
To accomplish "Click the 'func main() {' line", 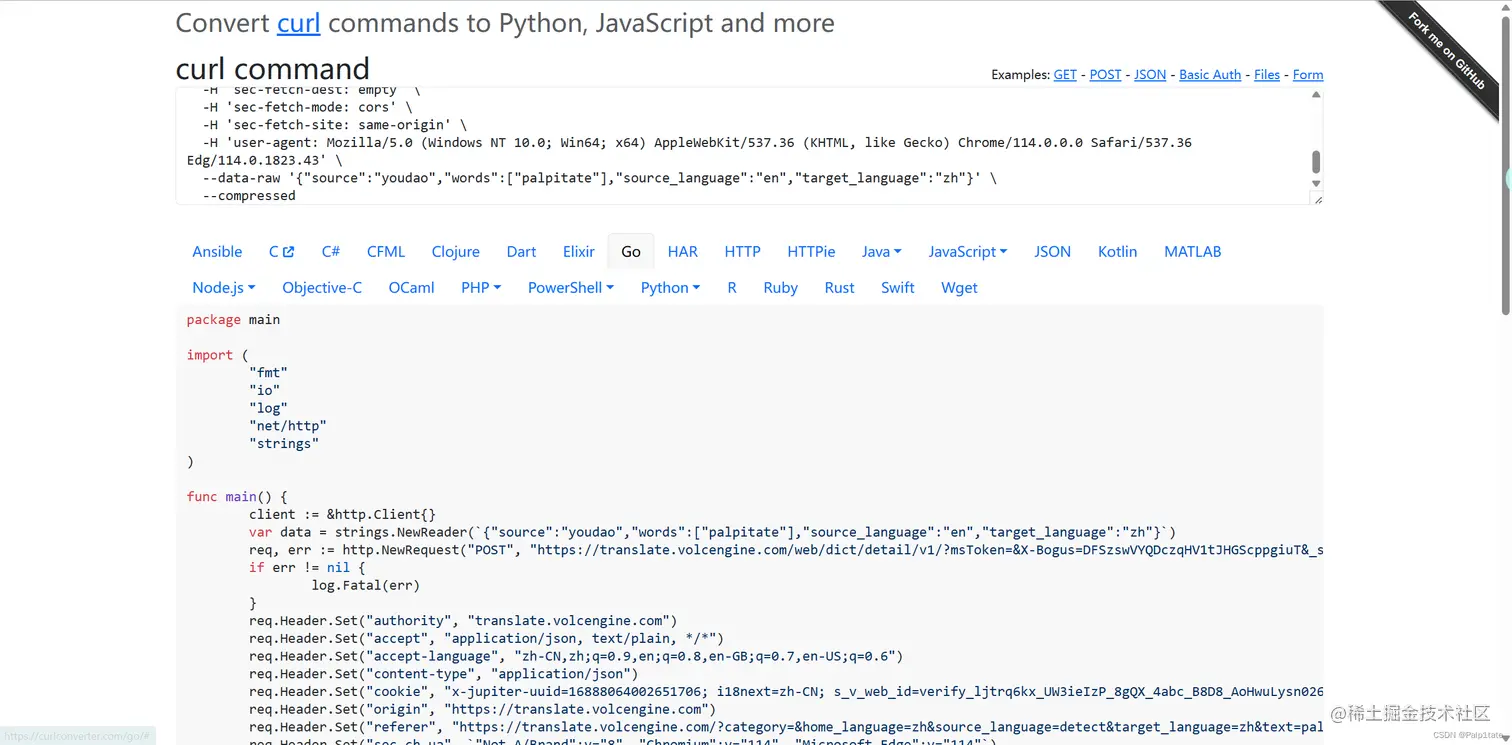I will 237,497.
